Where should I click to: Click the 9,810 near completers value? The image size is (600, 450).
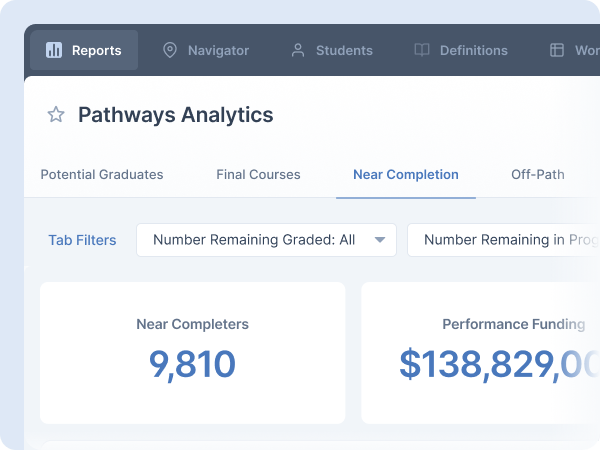pyautogui.click(x=192, y=364)
